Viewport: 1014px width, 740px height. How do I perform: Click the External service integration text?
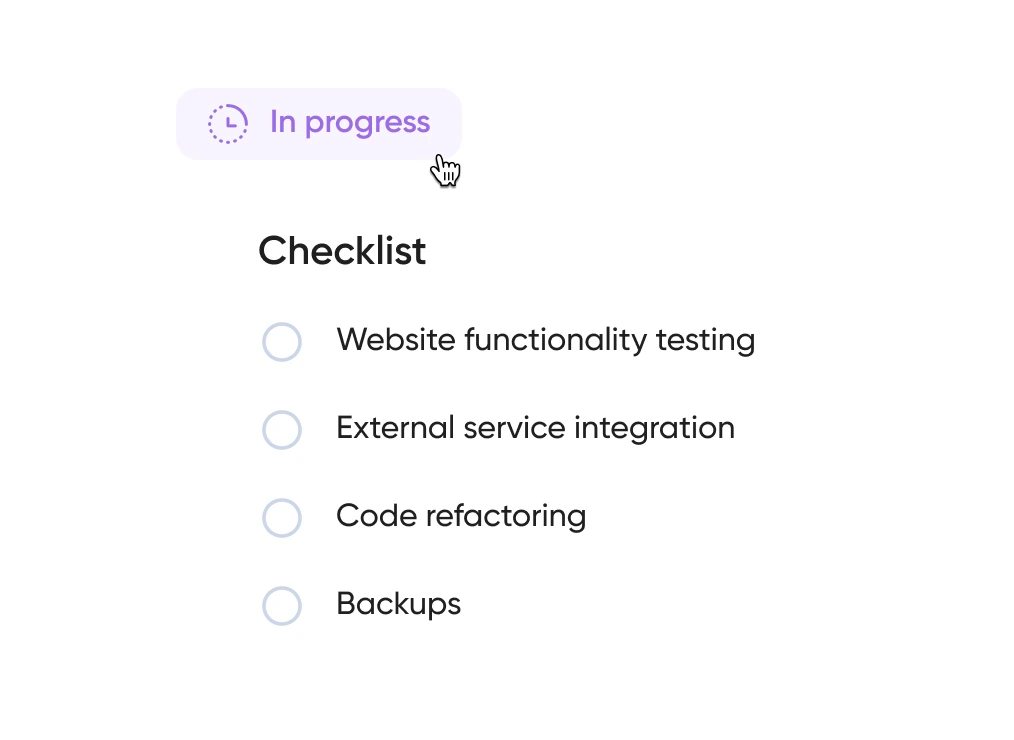tap(535, 428)
